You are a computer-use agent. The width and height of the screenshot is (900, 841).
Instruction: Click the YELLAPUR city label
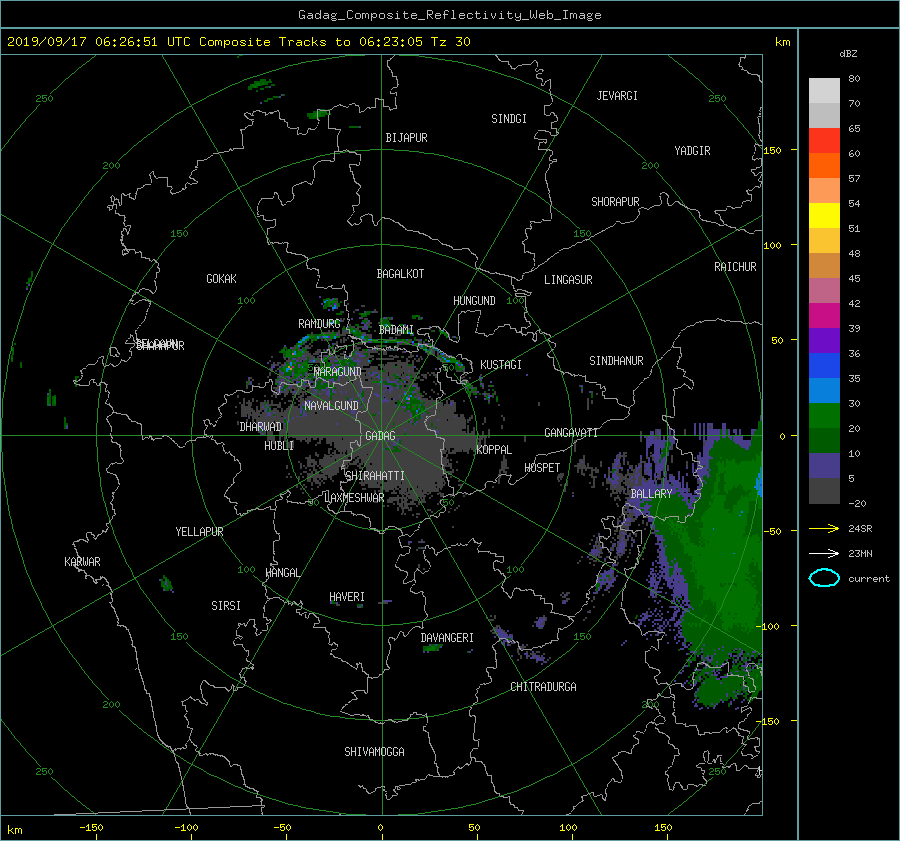pyautogui.click(x=199, y=532)
